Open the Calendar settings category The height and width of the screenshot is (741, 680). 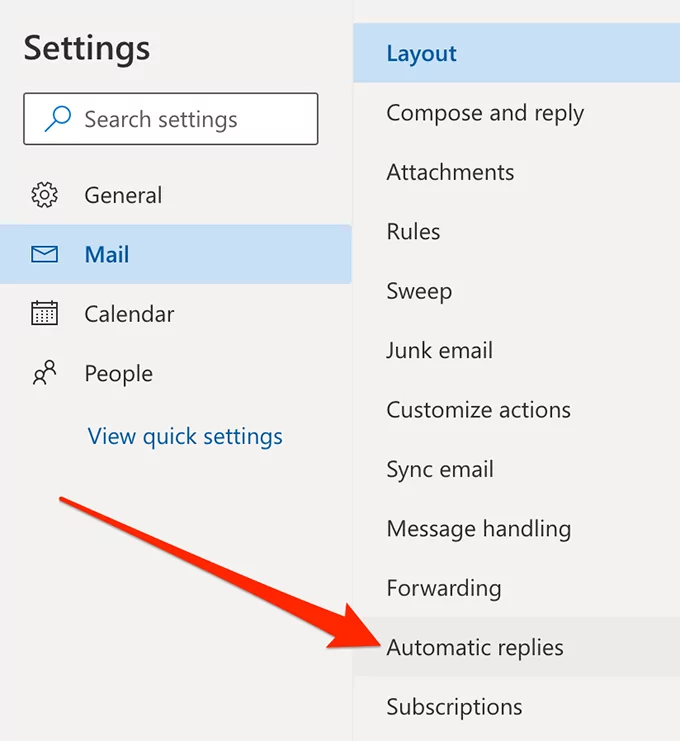[x=176, y=314]
